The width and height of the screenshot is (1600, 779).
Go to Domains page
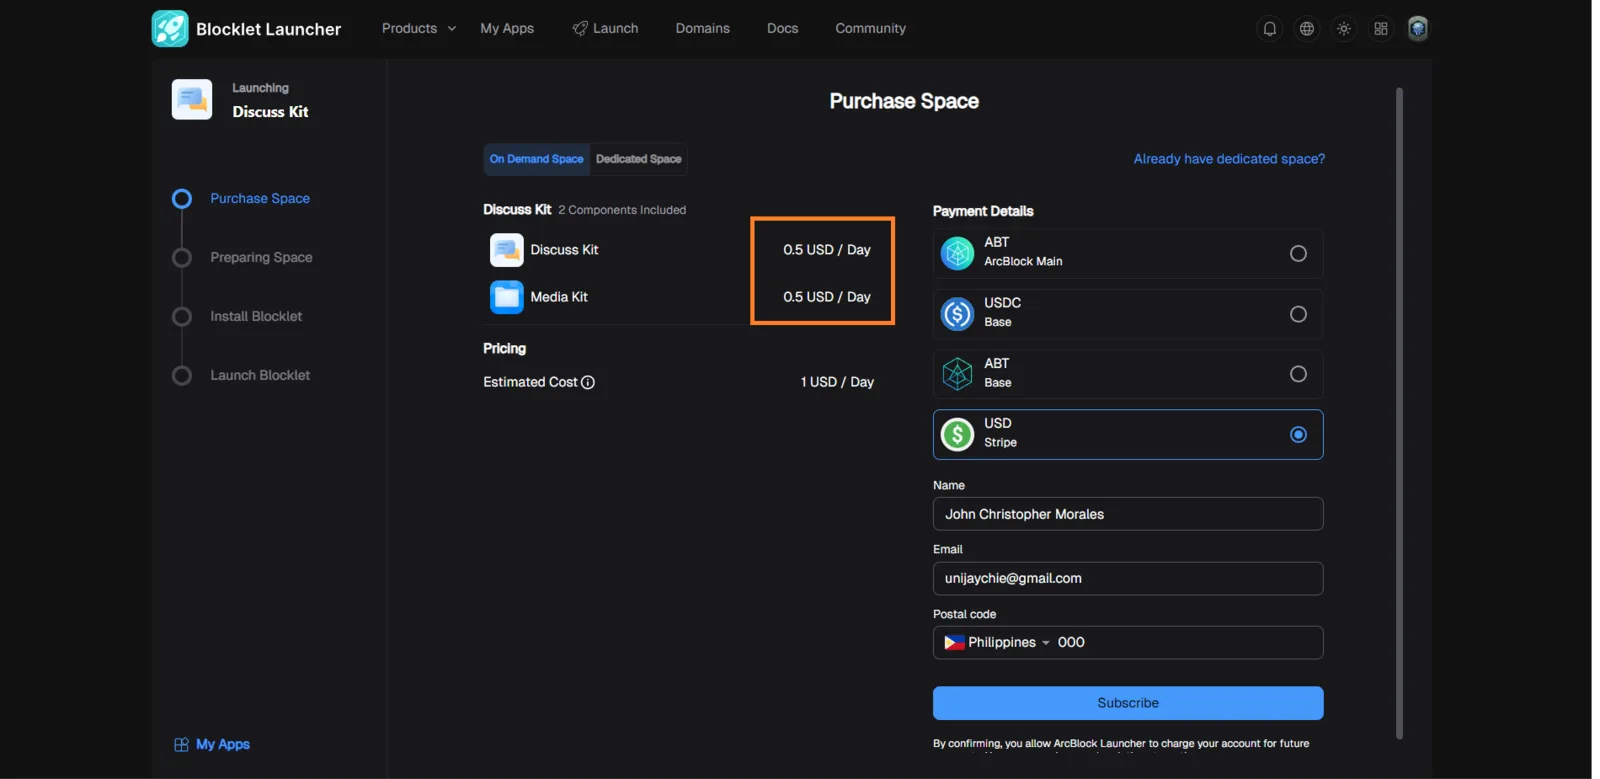coord(702,29)
